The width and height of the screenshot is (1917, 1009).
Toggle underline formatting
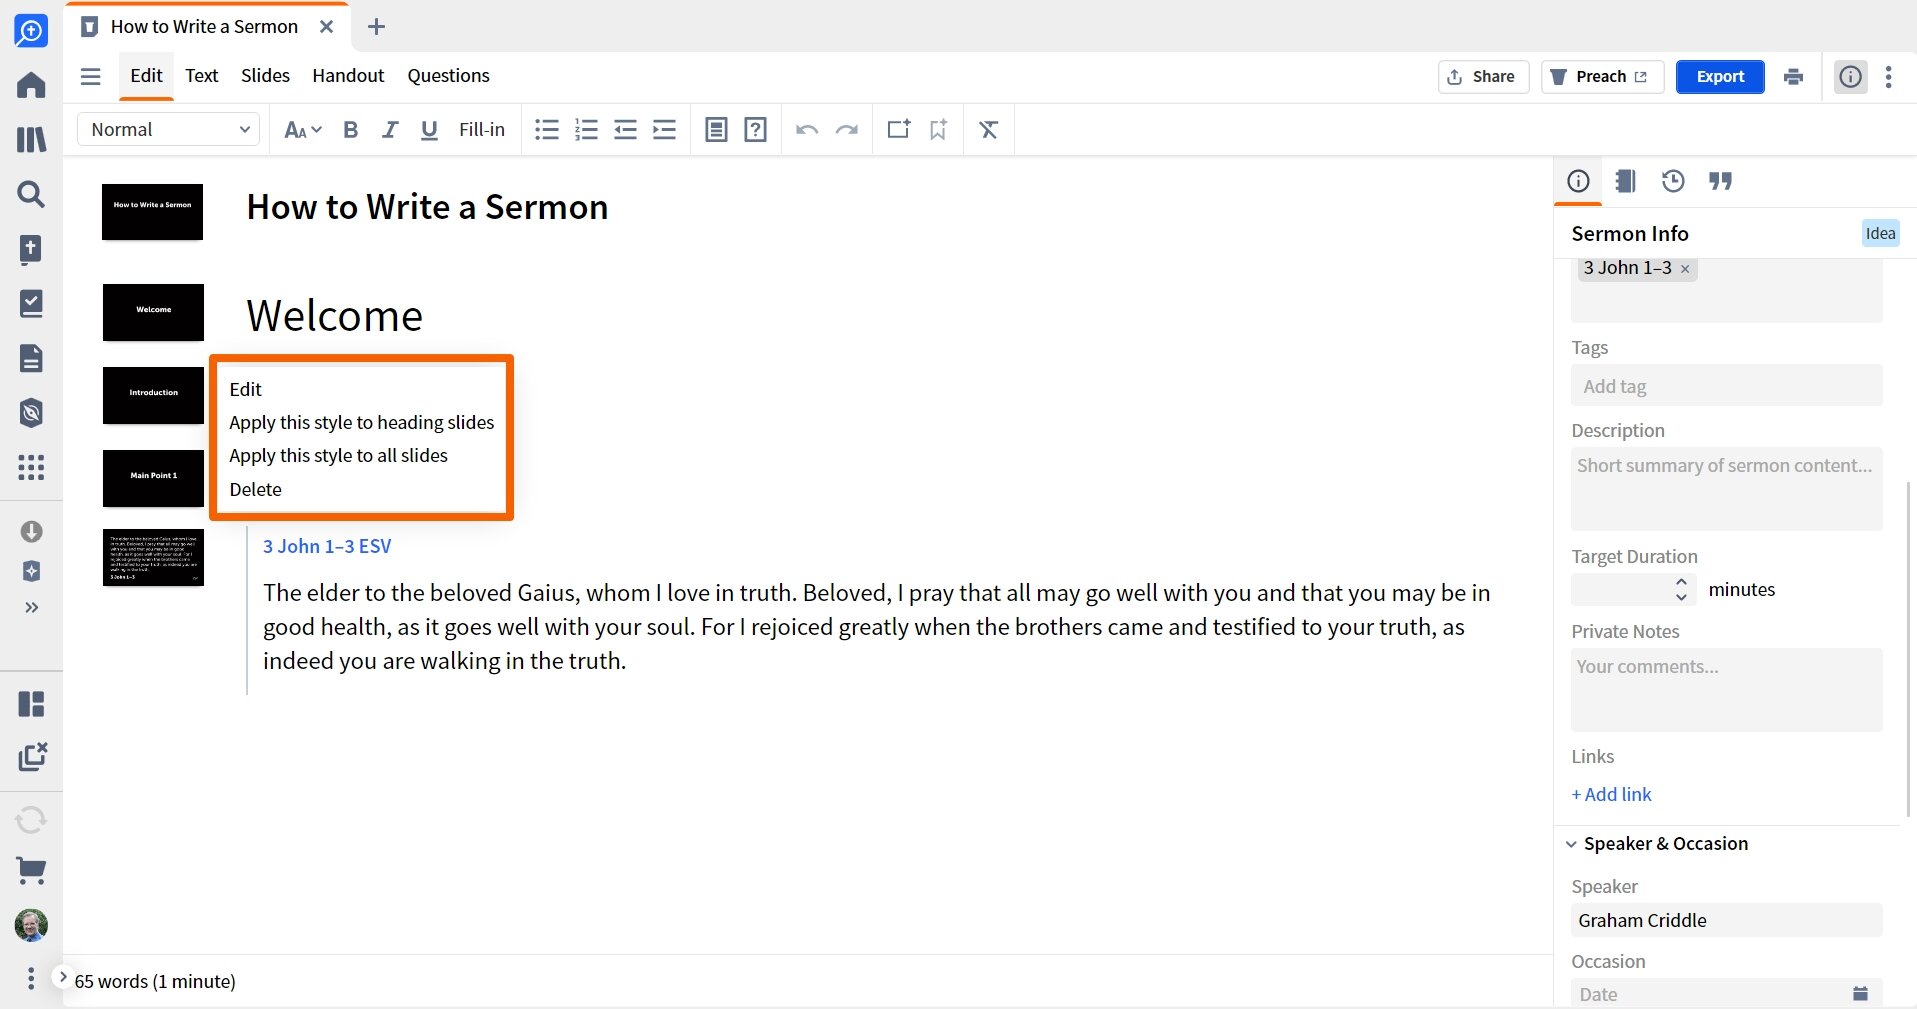point(429,129)
